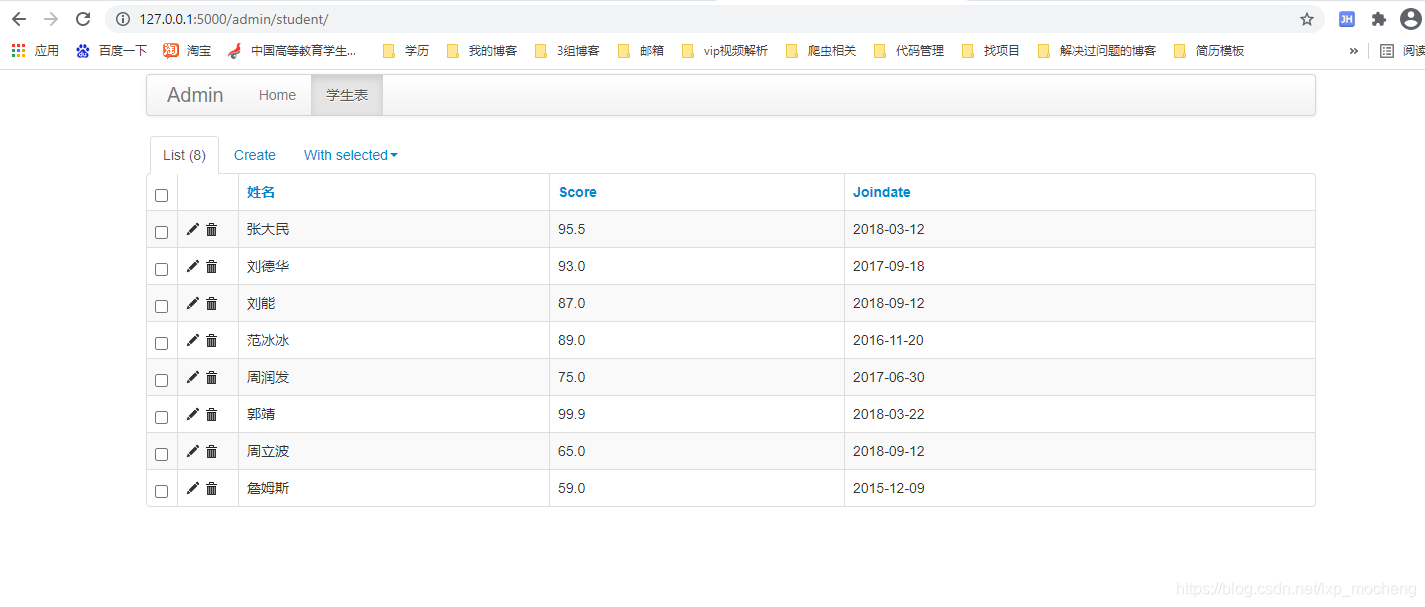Mark the 詹姆斯 row checkbox

[x=161, y=491]
